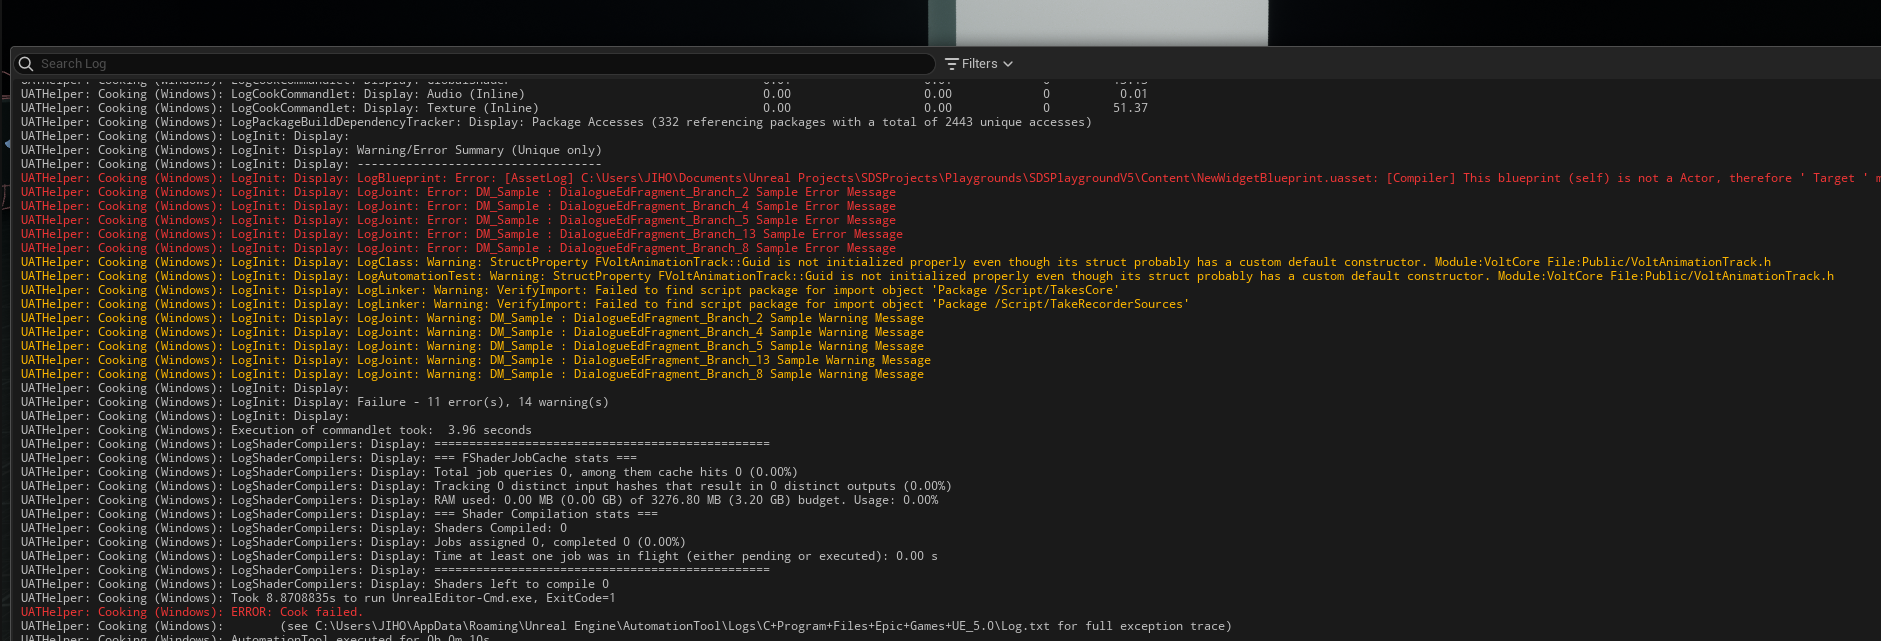Viewport: 1881px width, 641px height.
Task: Click the Filters funnel icon
Action: [x=951, y=64]
